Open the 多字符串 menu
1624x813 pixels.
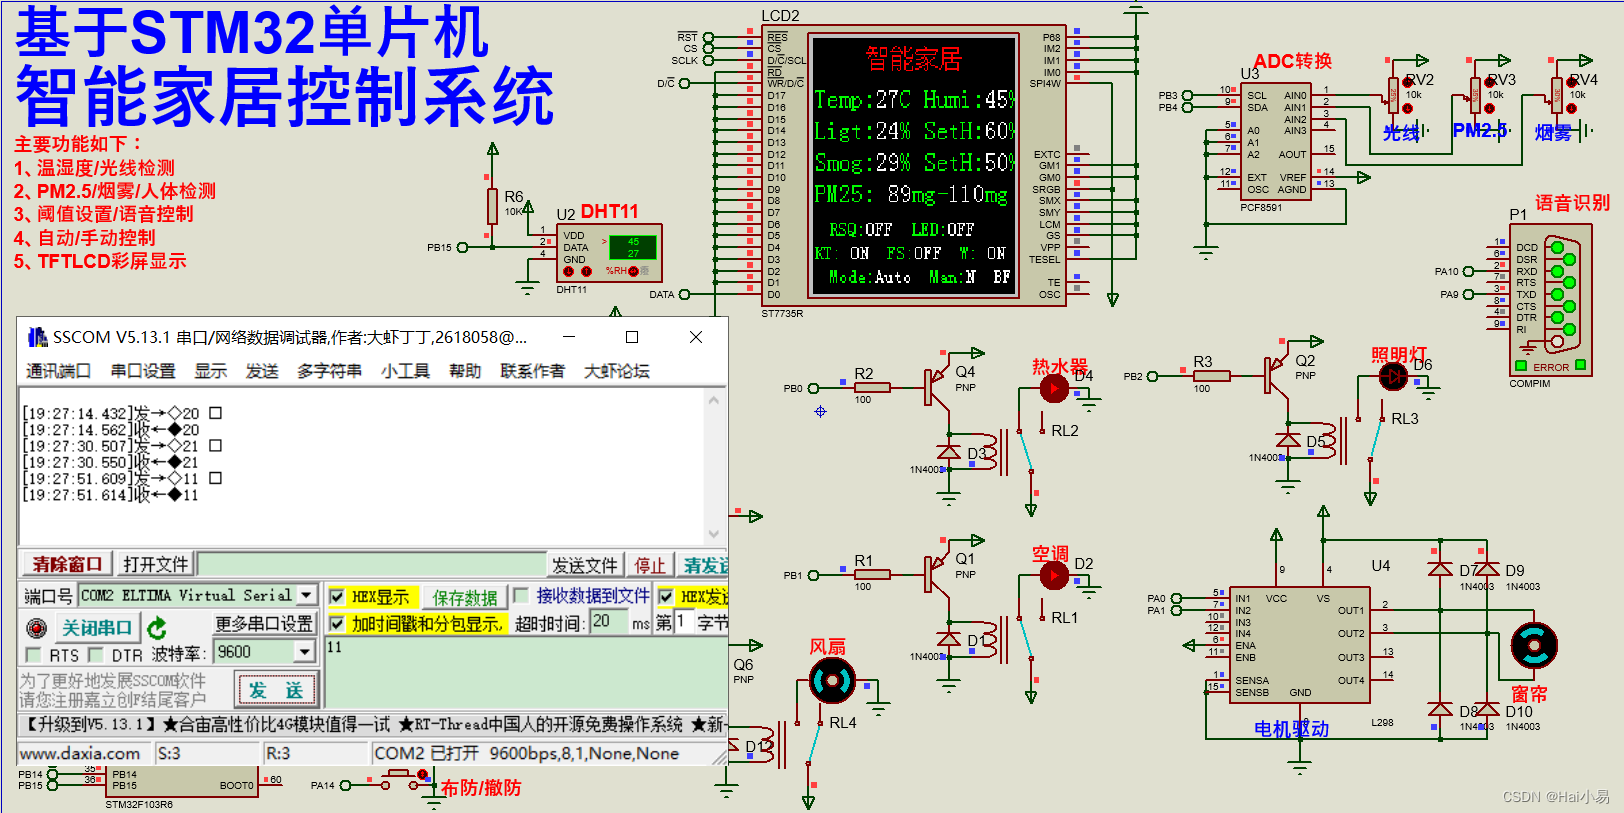[x=330, y=371]
